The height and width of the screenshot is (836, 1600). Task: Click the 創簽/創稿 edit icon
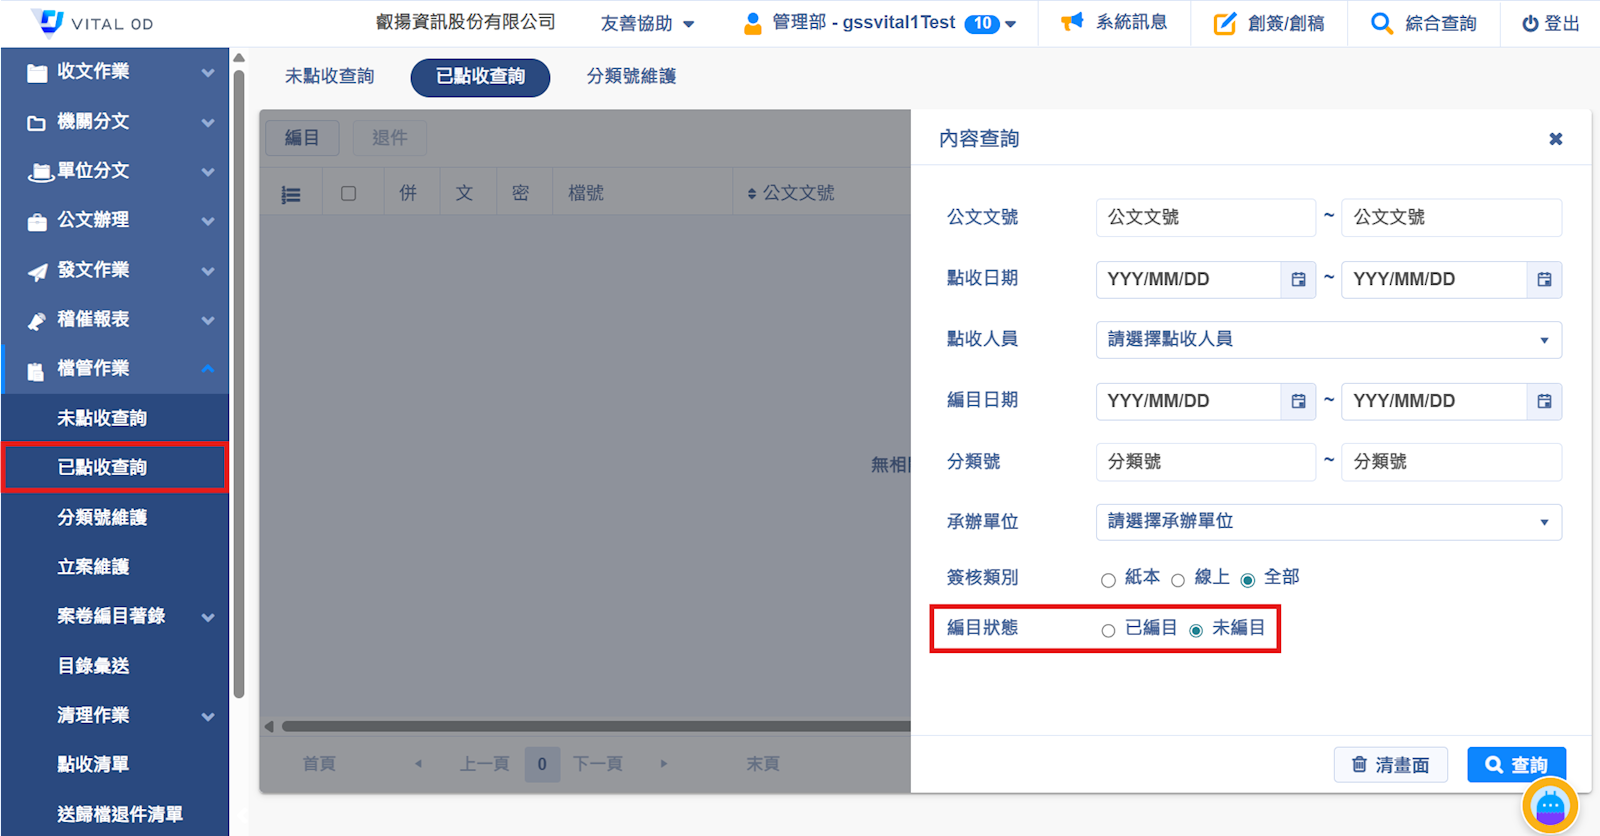click(x=1224, y=24)
